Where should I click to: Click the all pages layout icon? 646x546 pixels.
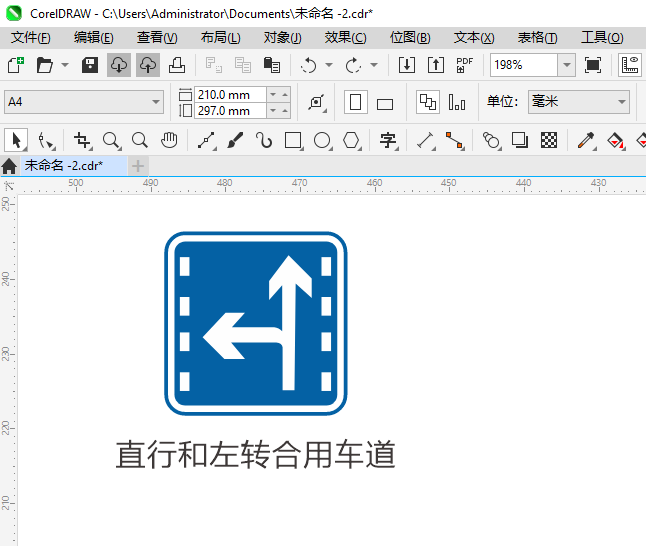428,102
